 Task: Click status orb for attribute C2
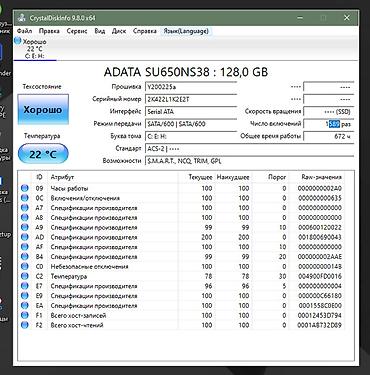[25, 276]
